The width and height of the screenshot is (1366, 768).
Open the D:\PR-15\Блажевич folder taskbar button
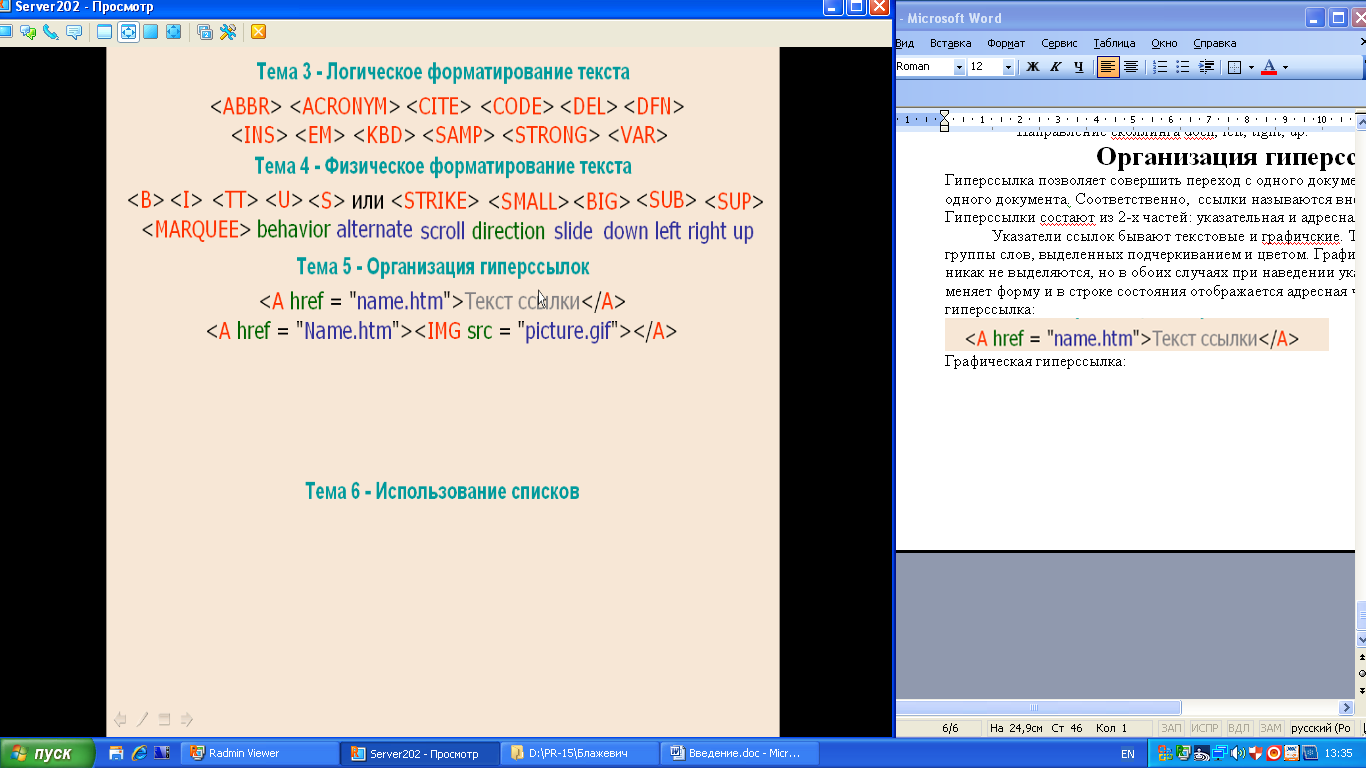581,753
